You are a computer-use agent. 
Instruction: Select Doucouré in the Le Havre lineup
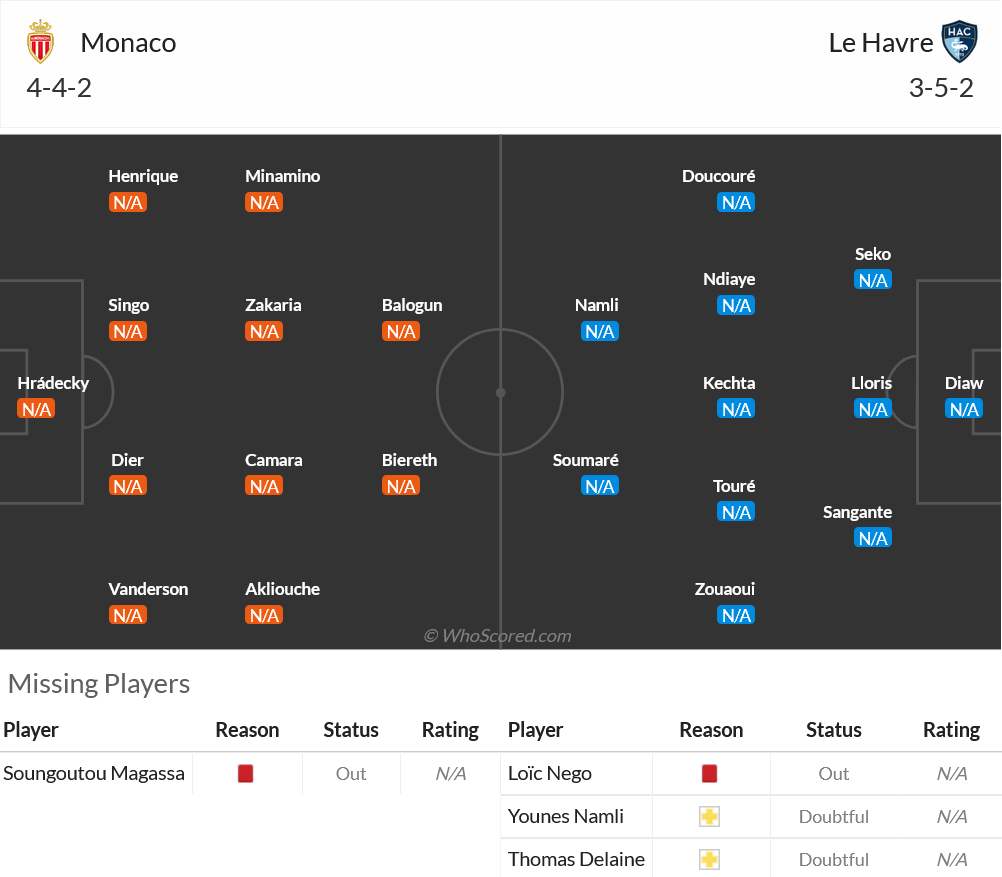[718, 176]
